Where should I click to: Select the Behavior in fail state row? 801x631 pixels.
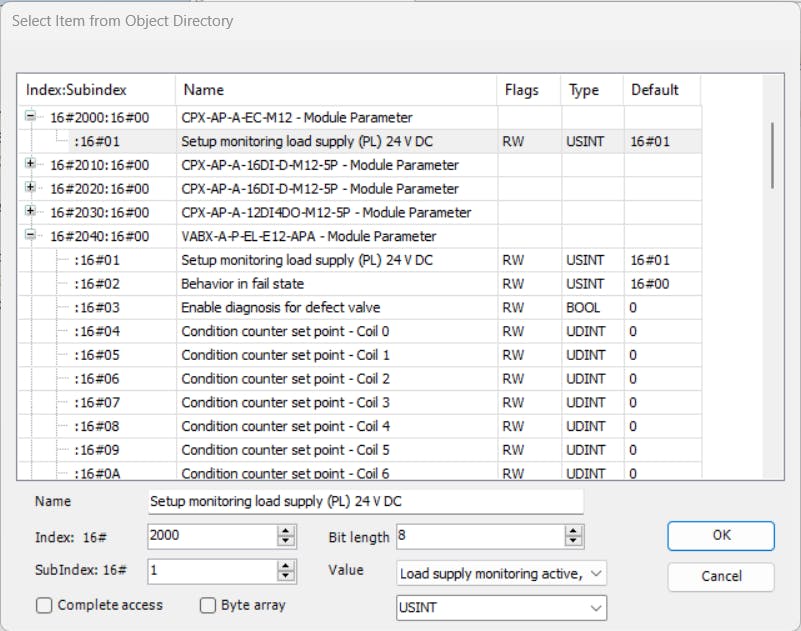coord(360,284)
